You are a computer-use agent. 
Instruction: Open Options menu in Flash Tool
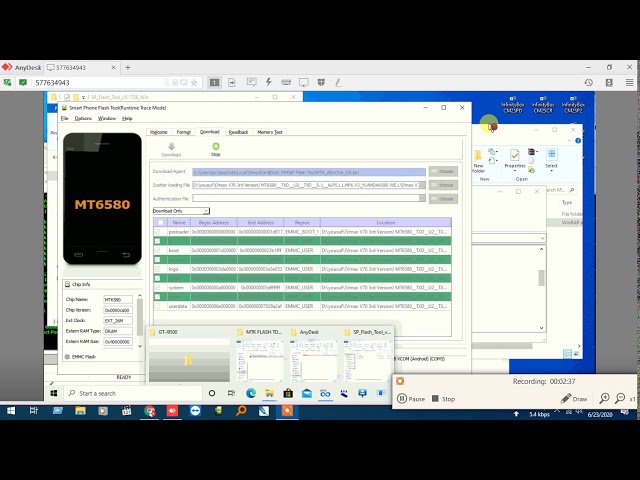[x=83, y=118]
